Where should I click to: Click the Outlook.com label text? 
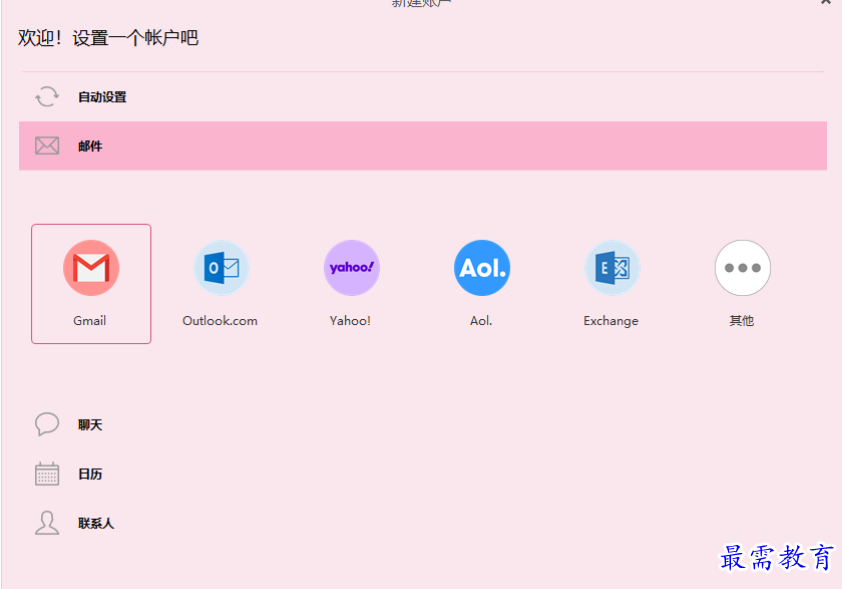click(220, 321)
